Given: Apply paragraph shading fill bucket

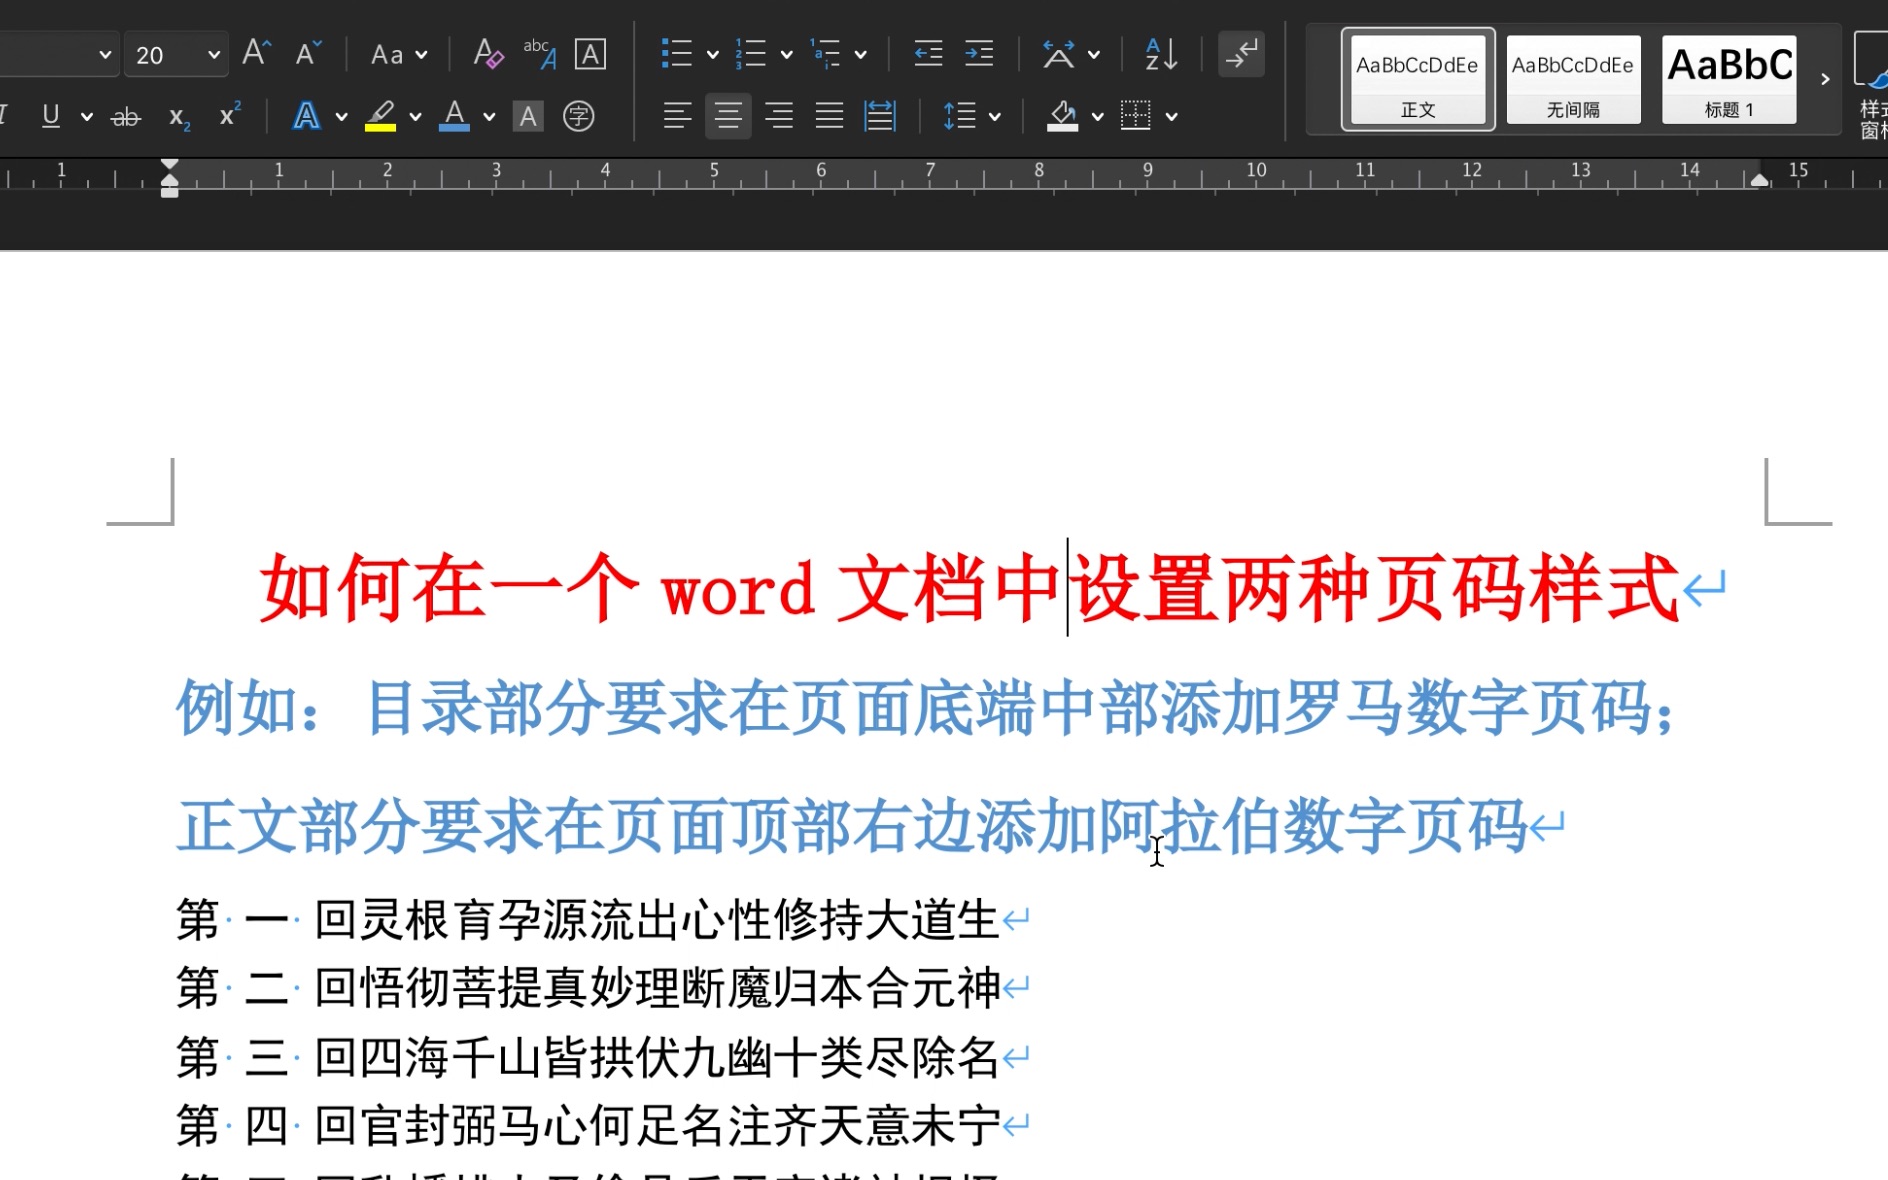Looking at the screenshot, I should (x=1062, y=116).
